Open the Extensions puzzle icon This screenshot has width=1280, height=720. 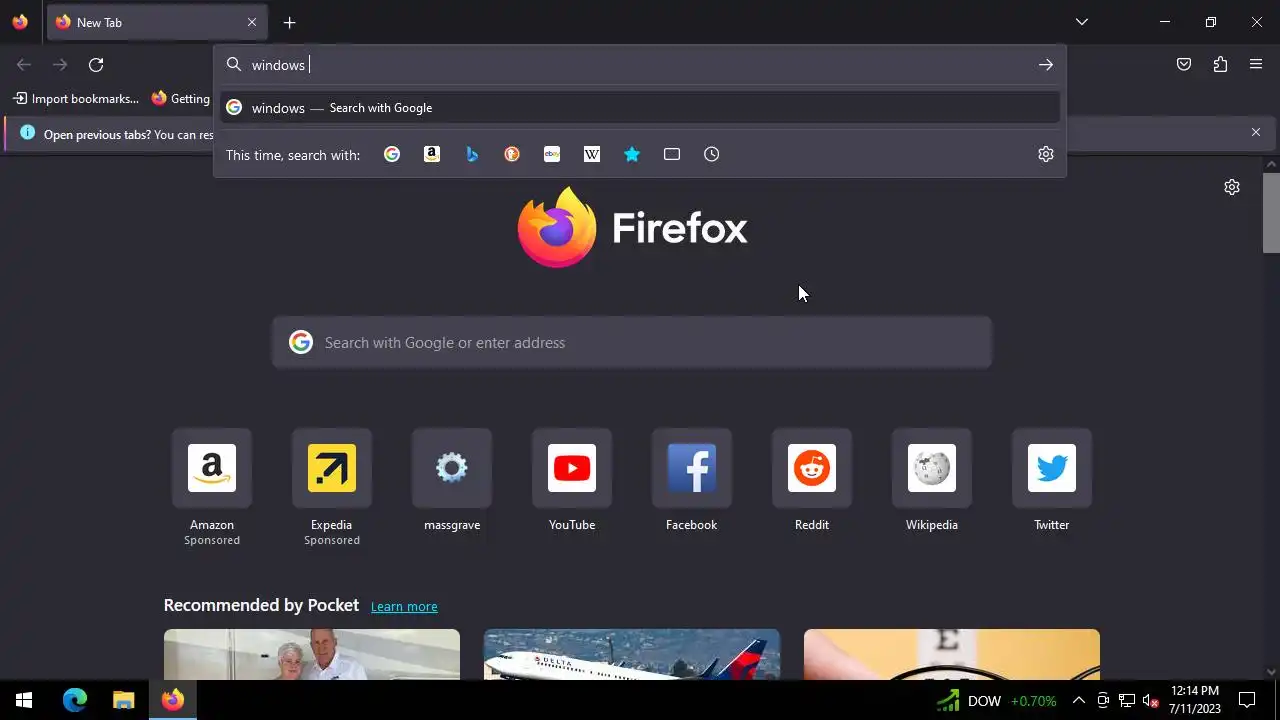1220,65
